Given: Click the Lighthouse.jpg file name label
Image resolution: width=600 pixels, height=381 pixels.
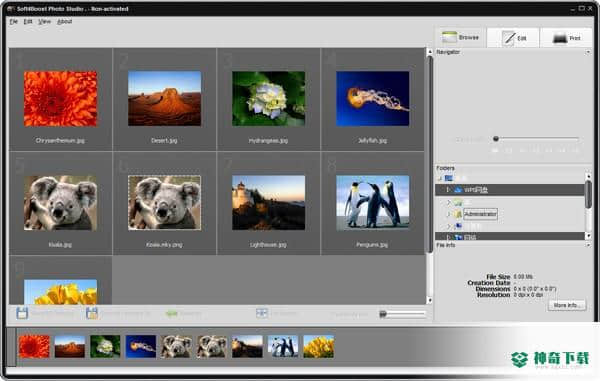Looking at the screenshot, I should pos(268,244).
